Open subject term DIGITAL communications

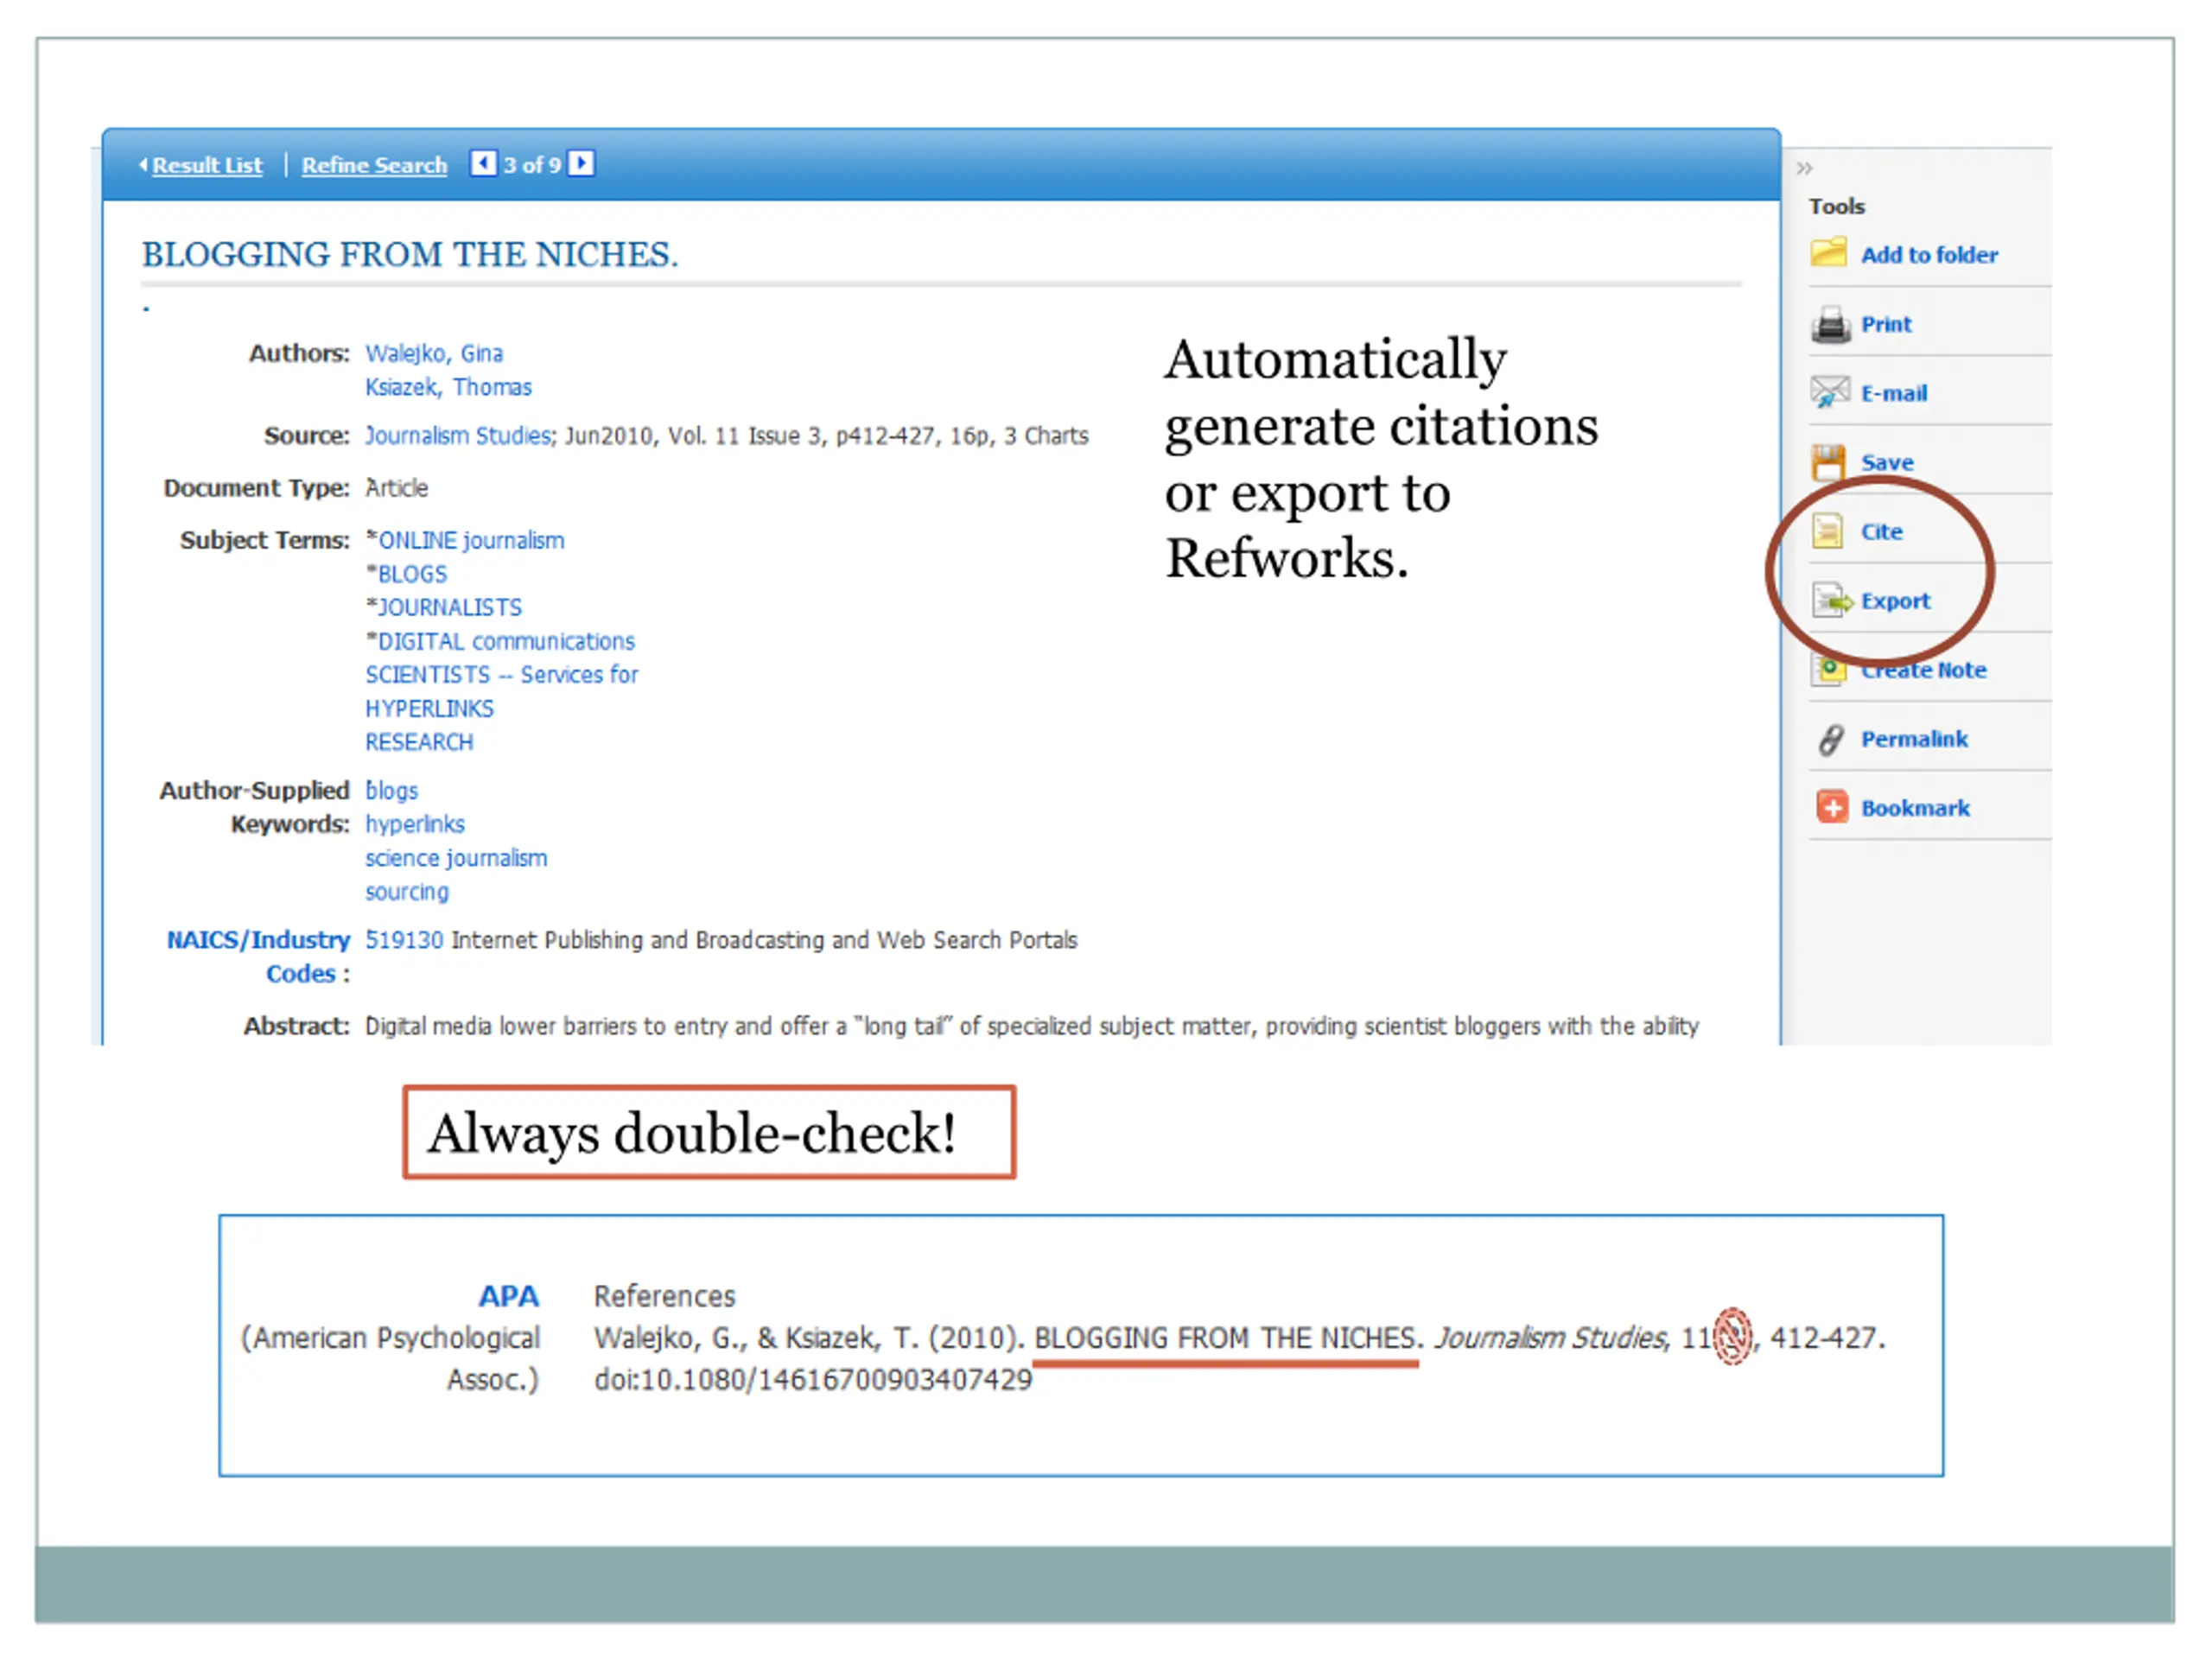click(505, 641)
